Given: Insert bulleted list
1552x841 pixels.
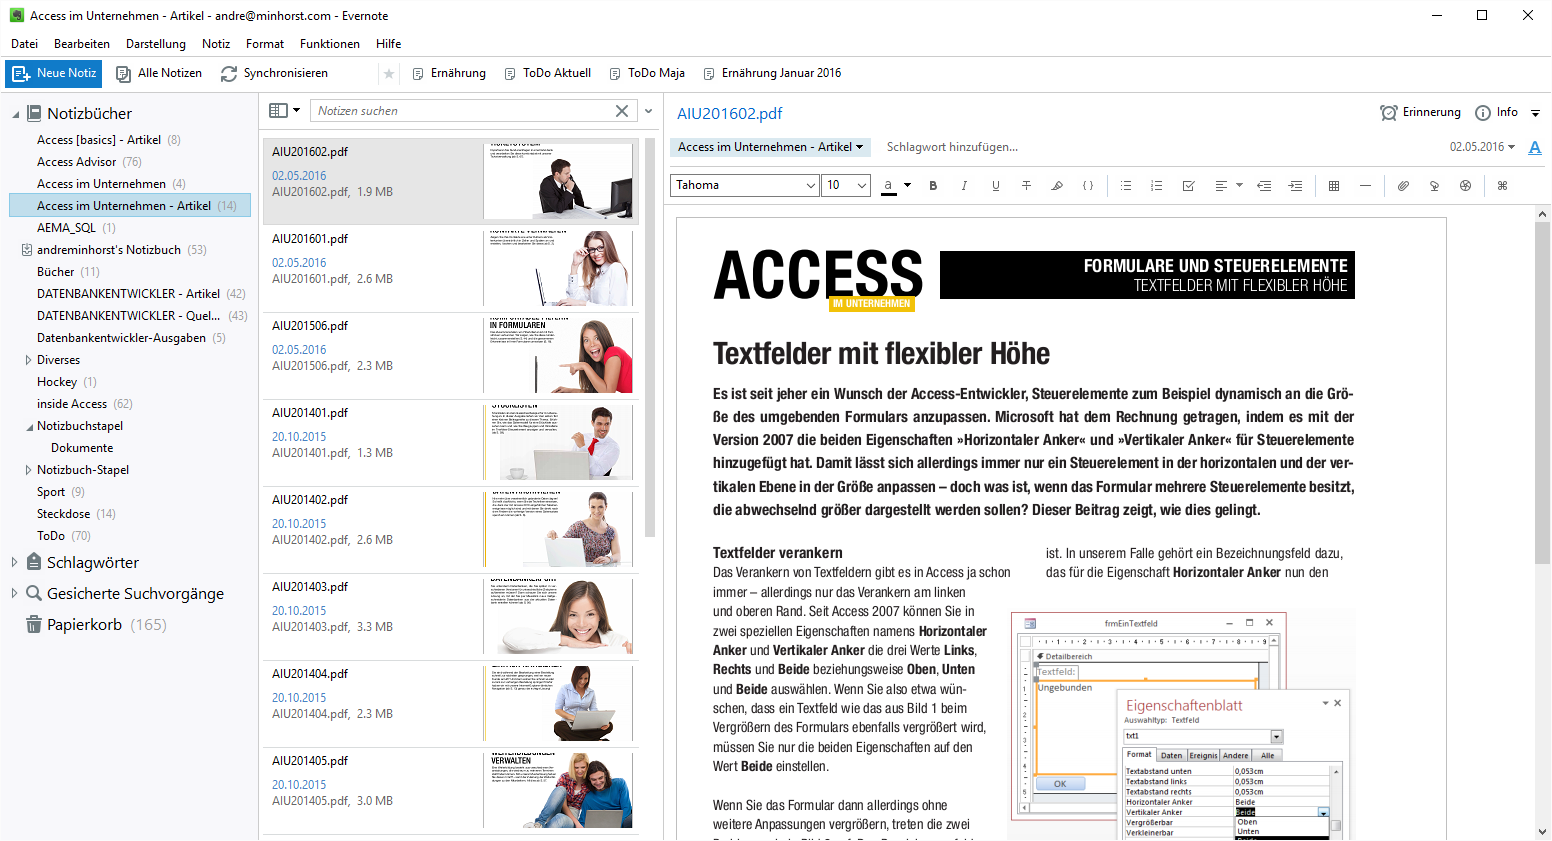Looking at the screenshot, I should [1126, 186].
